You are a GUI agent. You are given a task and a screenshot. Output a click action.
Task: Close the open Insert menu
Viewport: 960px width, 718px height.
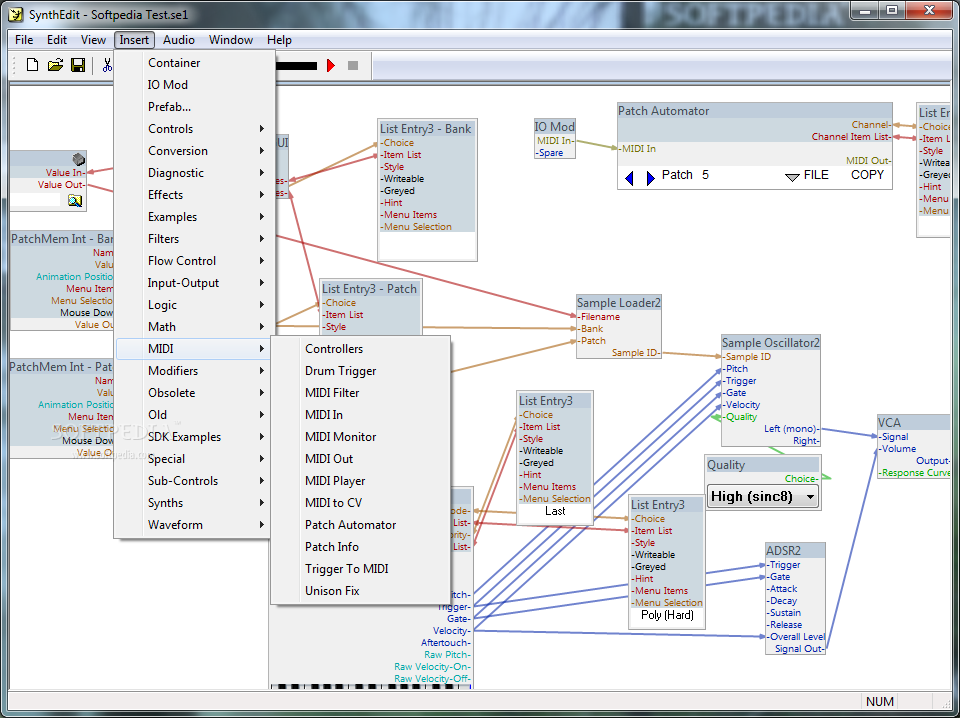click(134, 40)
